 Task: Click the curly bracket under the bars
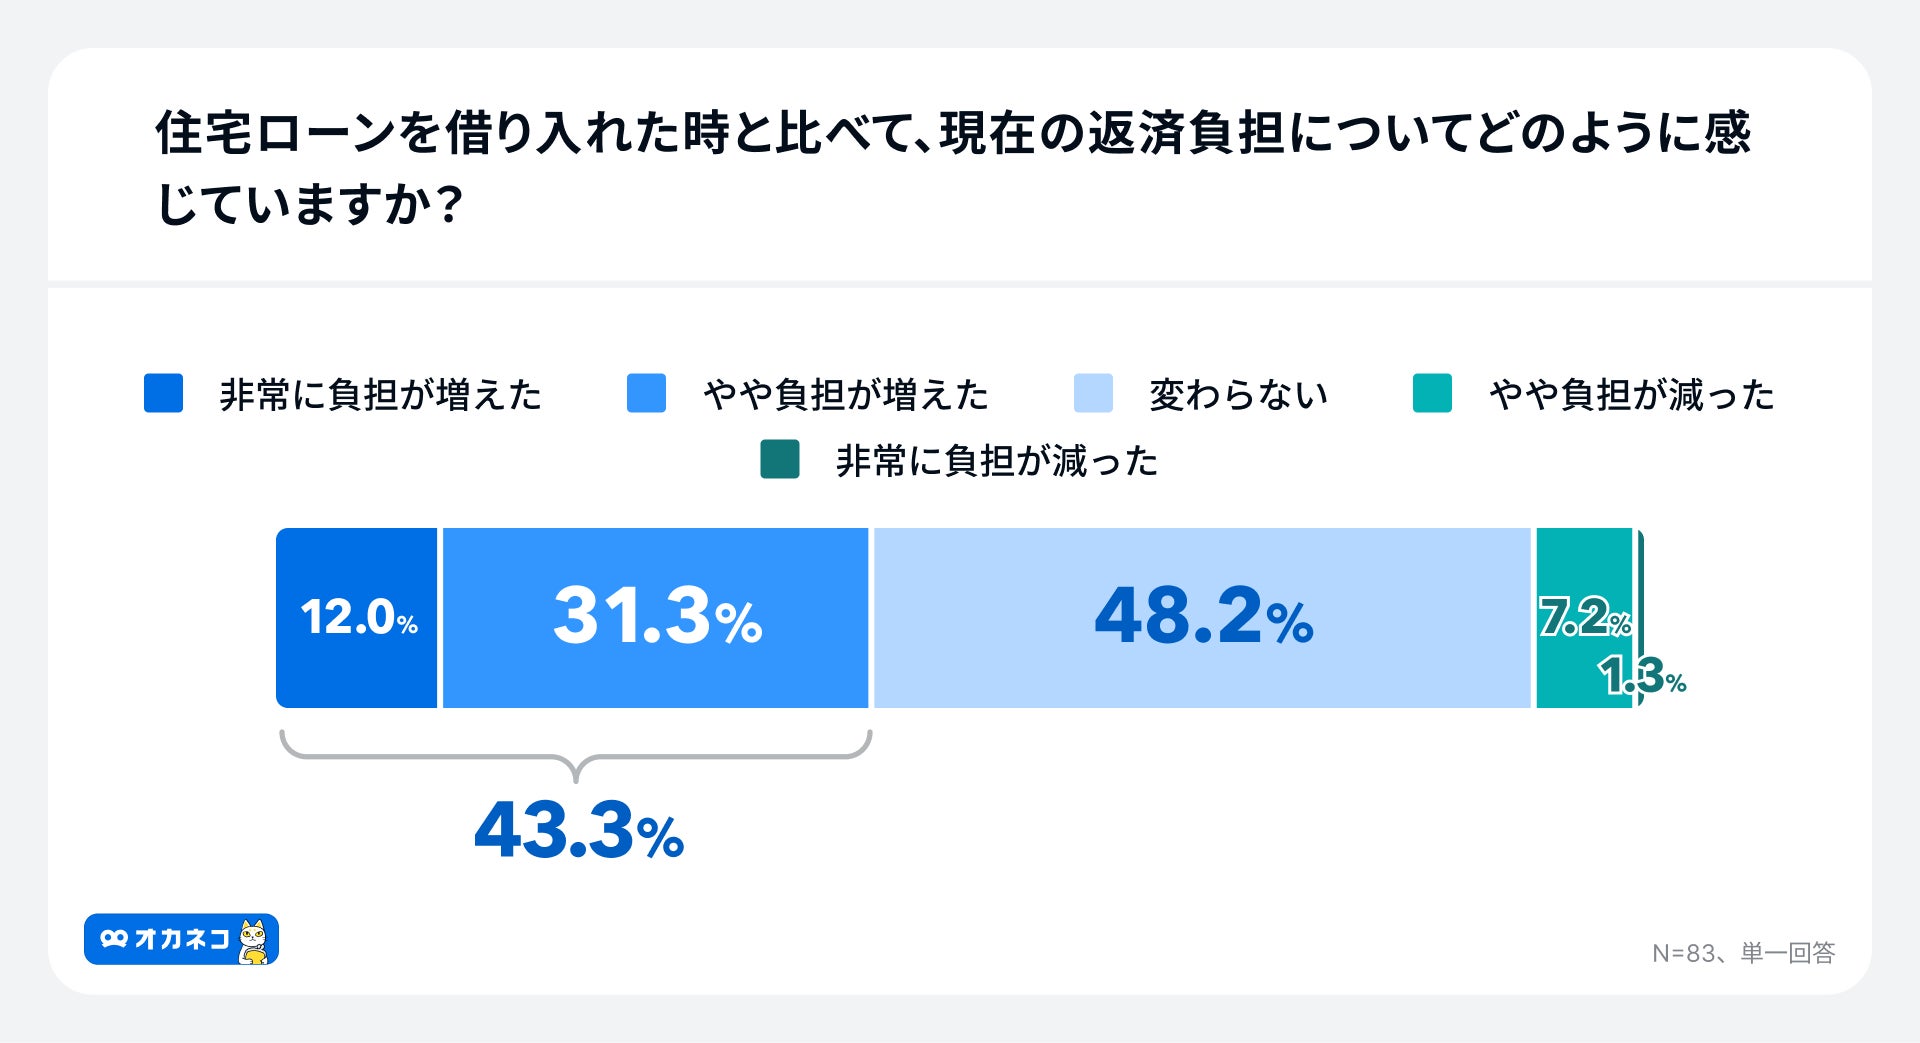click(576, 752)
